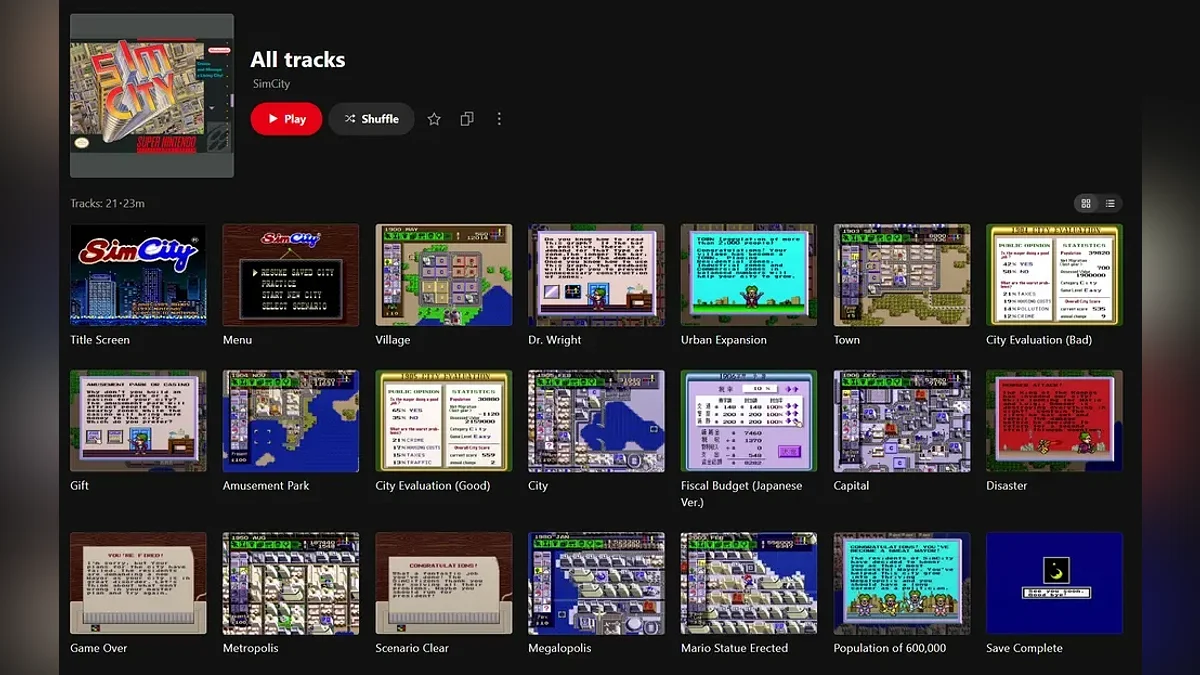Switch to grid view
This screenshot has width=1200, height=675.
point(1086,204)
